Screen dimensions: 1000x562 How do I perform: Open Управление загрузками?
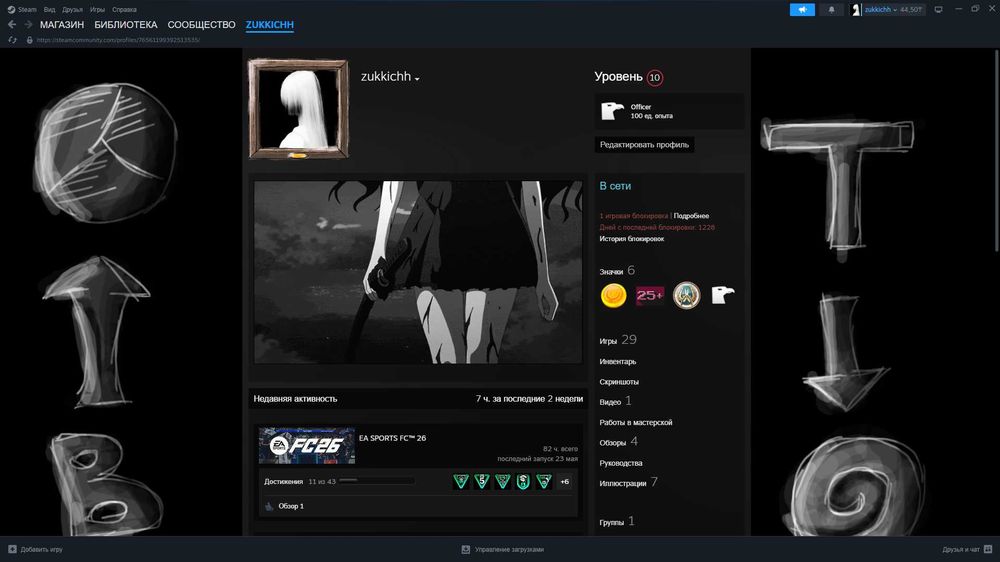click(503, 549)
